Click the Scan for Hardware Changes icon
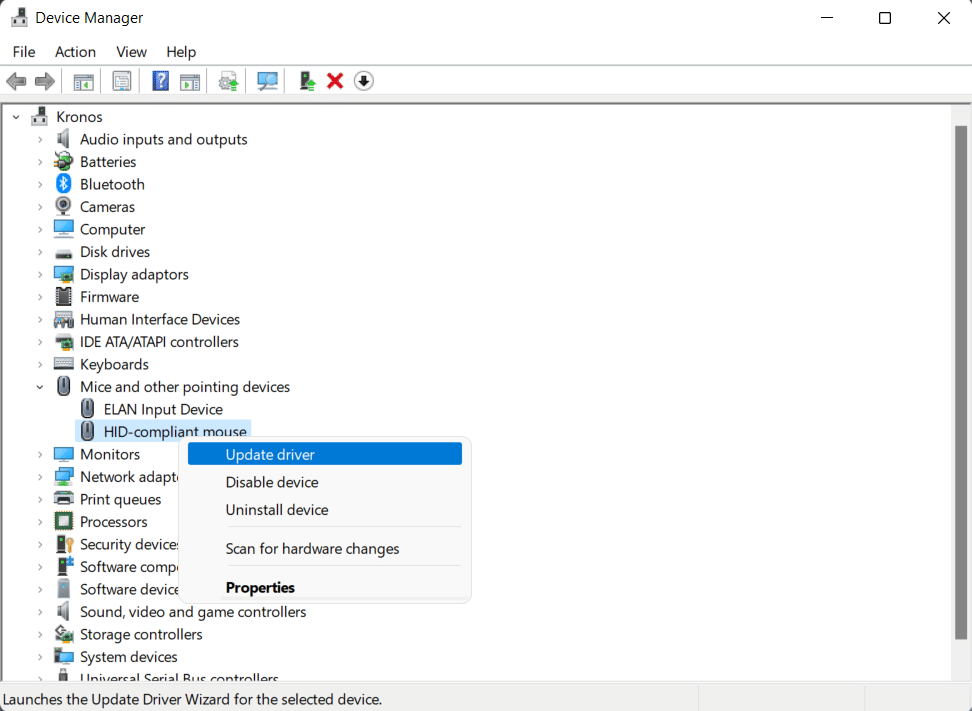 [x=267, y=80]
